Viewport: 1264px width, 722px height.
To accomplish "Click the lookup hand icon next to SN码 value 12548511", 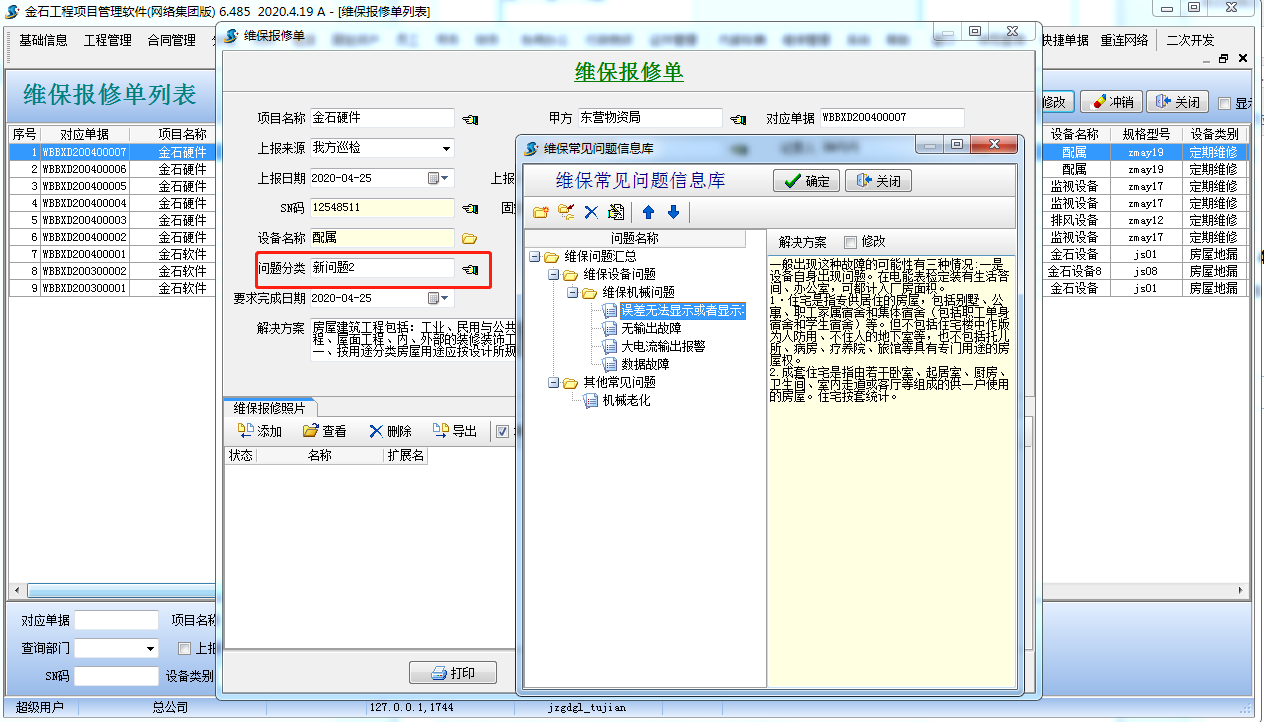I will pyautogui.click(x=469, y=209).
